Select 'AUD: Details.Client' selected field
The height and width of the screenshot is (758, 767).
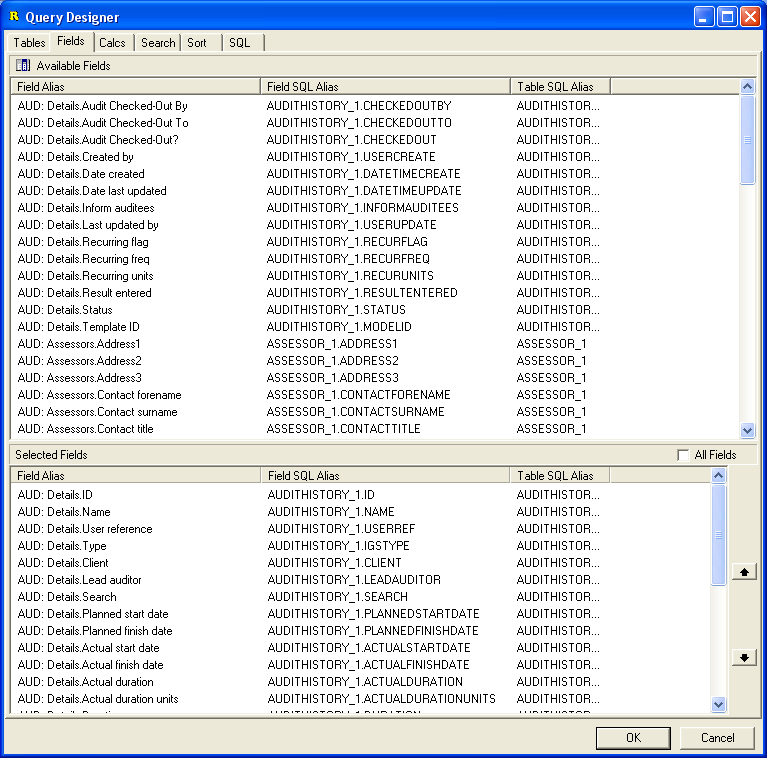(361, 563)
